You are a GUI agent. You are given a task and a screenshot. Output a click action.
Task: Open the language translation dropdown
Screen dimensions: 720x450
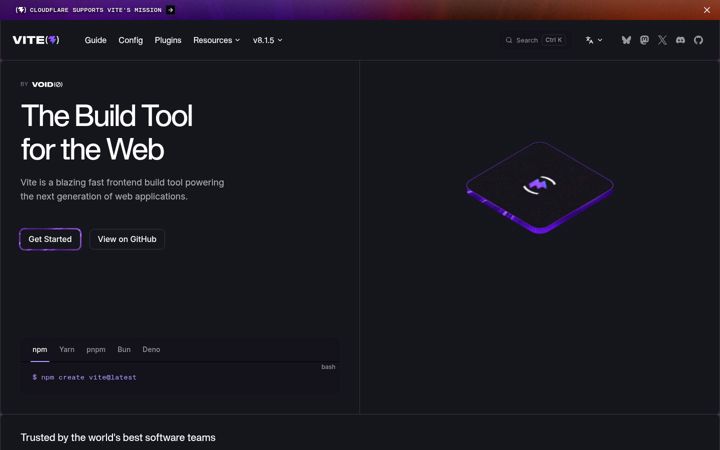(594, 40)
